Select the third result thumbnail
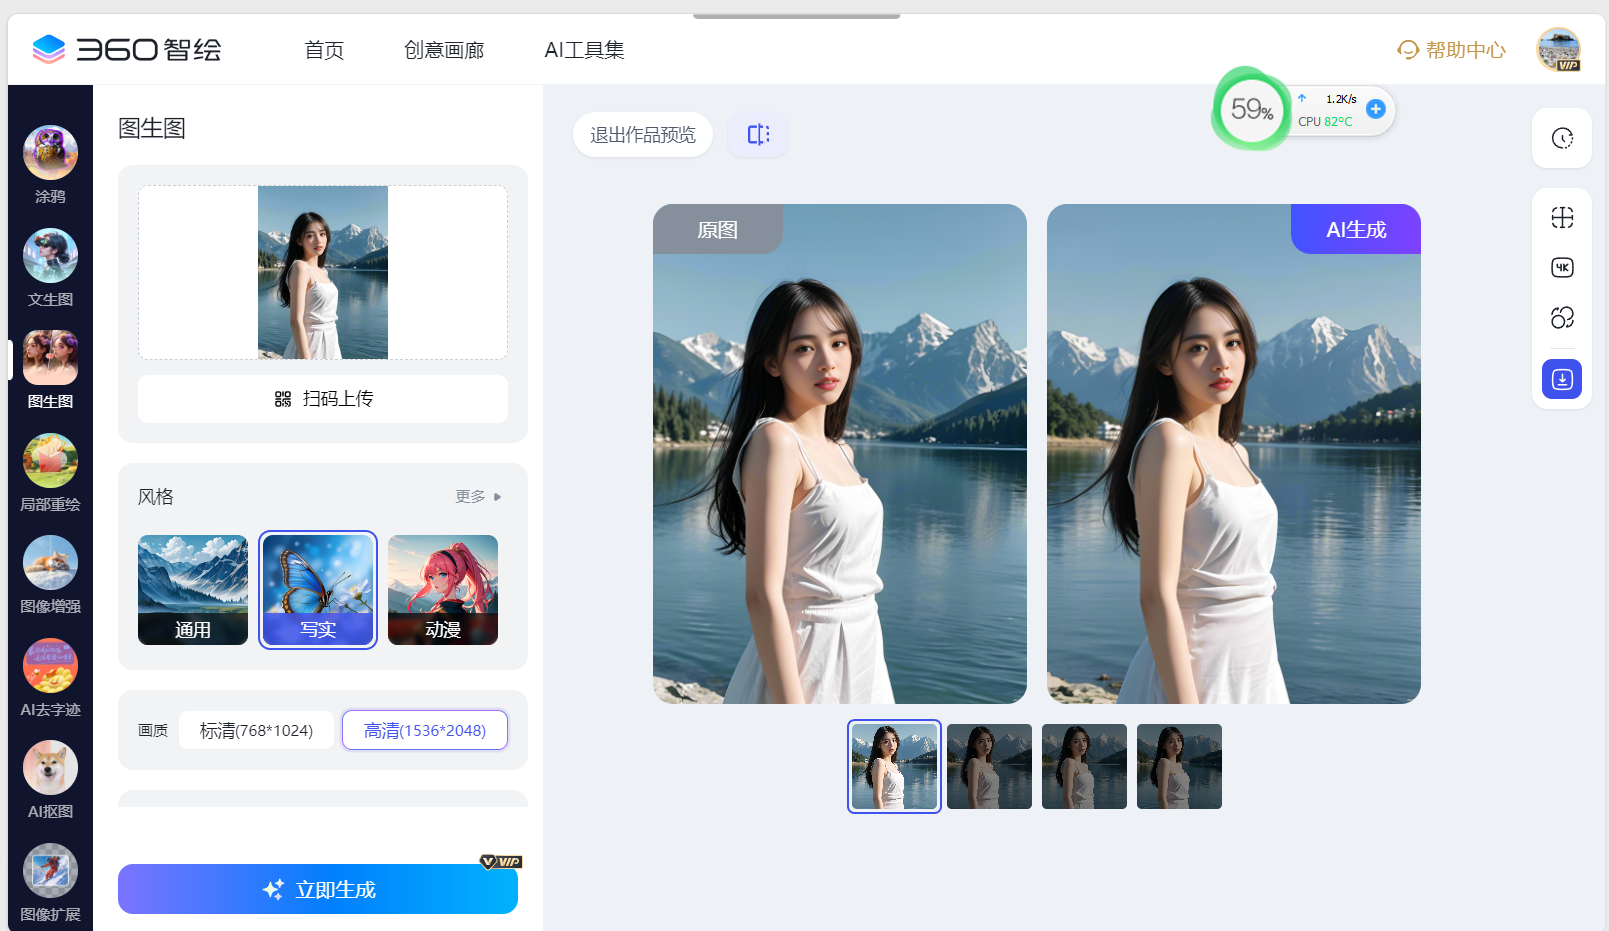 coord(1084,766)
